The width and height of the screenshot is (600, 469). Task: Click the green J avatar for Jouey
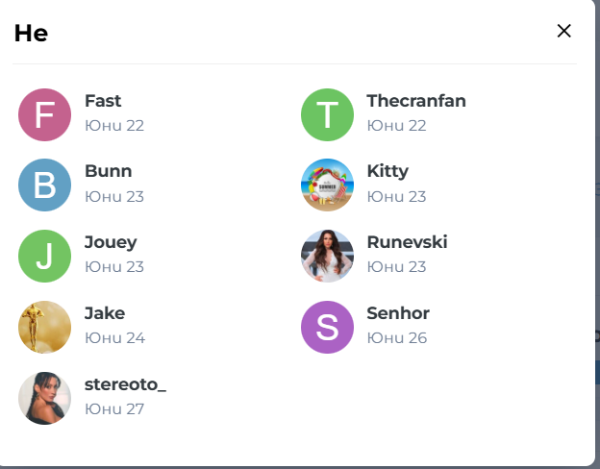click(x=45, y=256)
